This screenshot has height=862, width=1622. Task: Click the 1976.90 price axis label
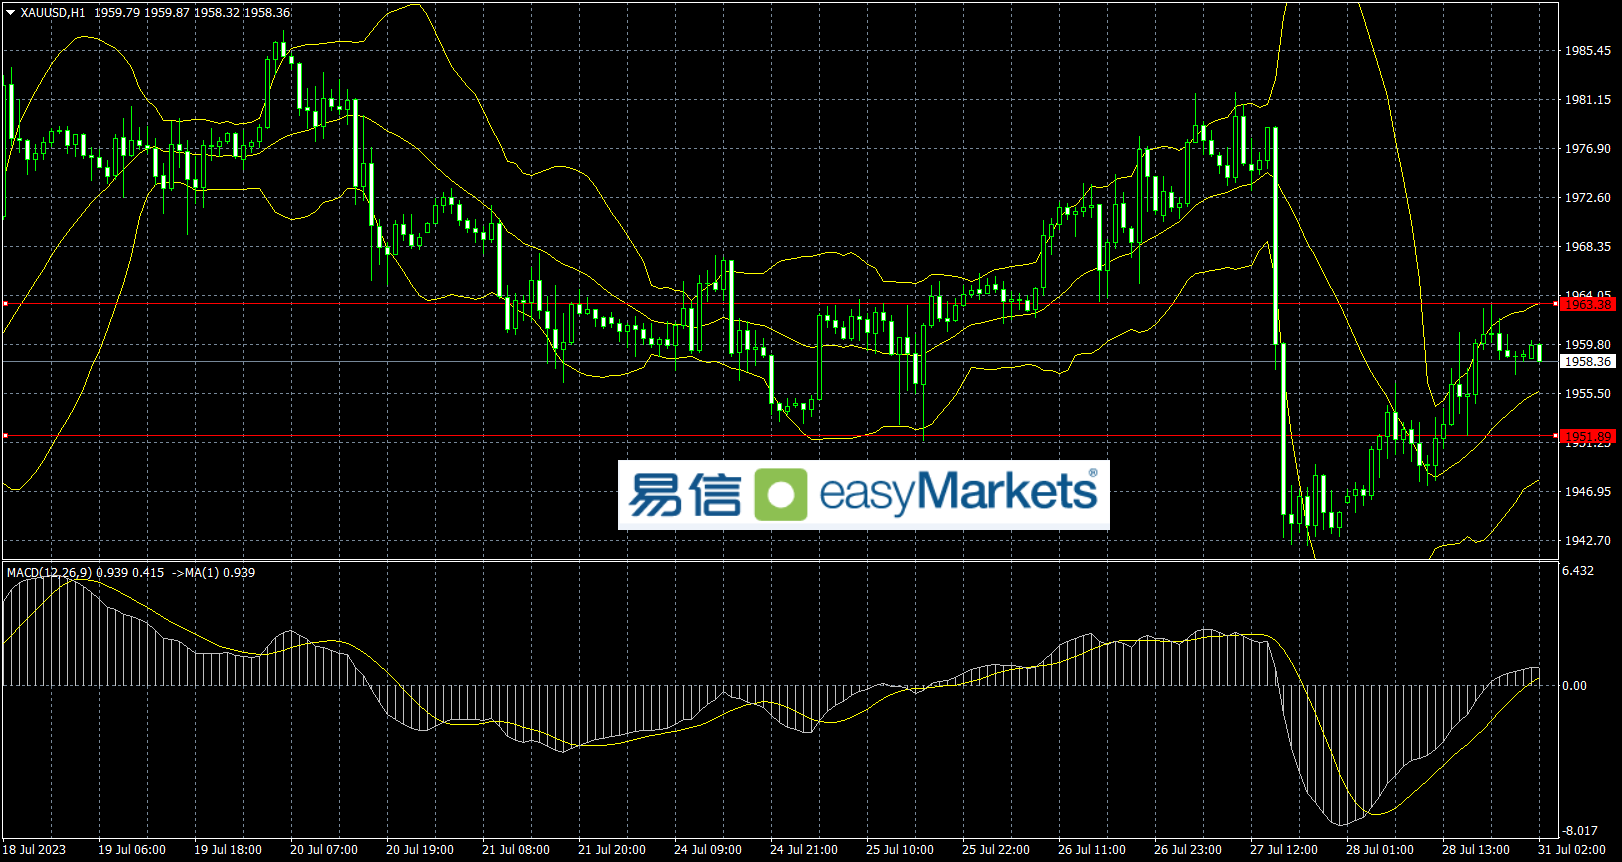(x=1588, y=149)
